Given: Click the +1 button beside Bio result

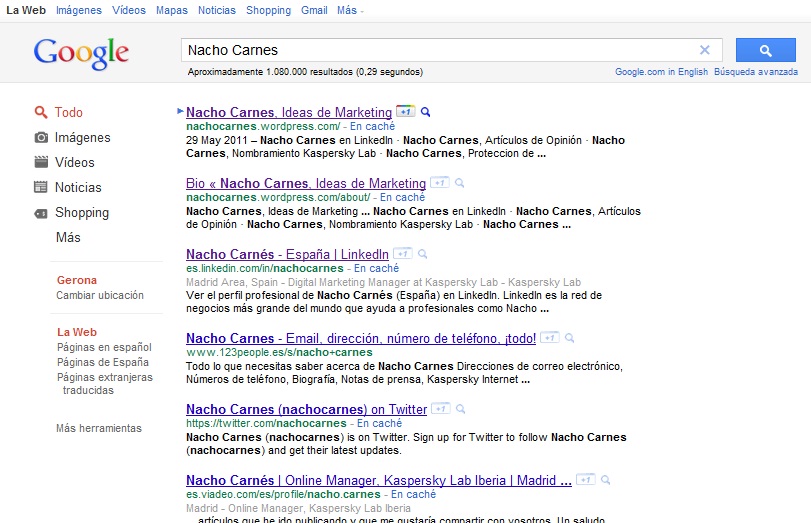Looking at the screenshot, I should coord(439,183).
